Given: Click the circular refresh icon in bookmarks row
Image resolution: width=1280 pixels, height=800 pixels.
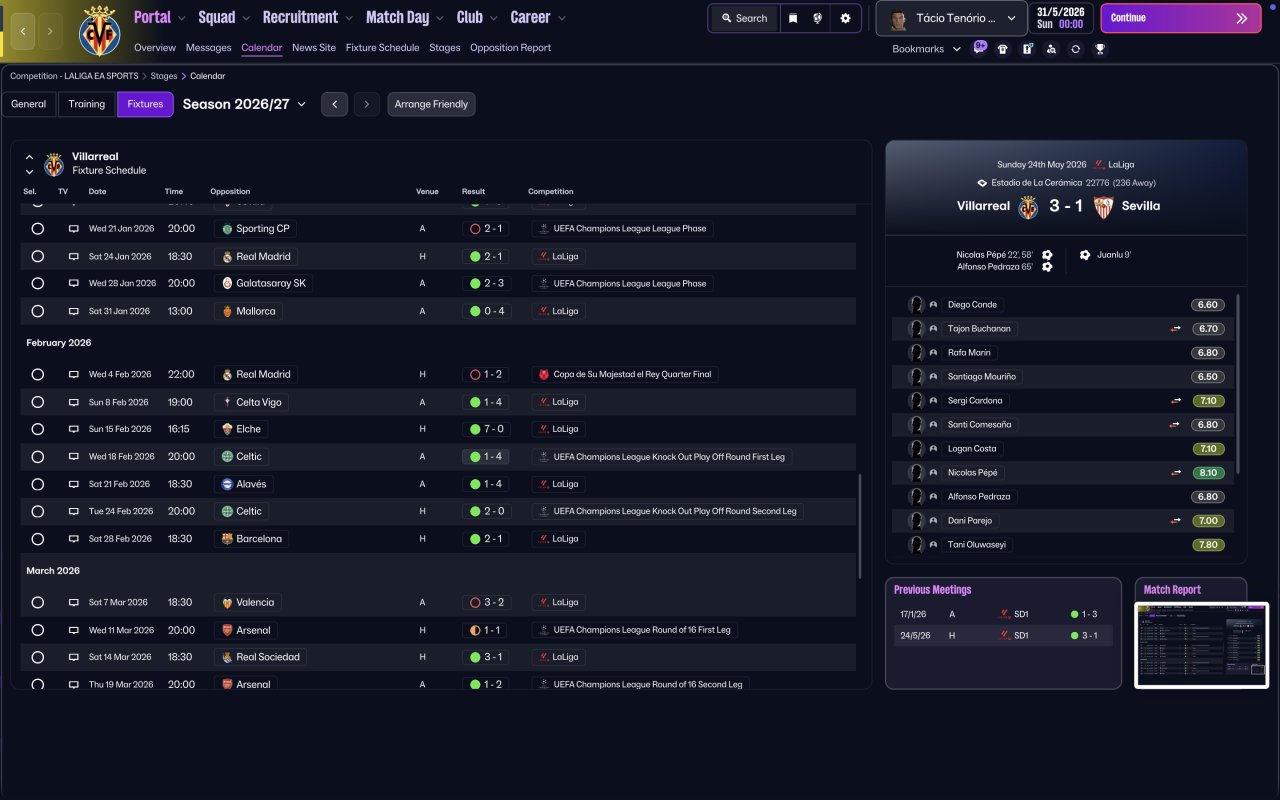Looking at the screenshot, I should [x=1076, y=49].
